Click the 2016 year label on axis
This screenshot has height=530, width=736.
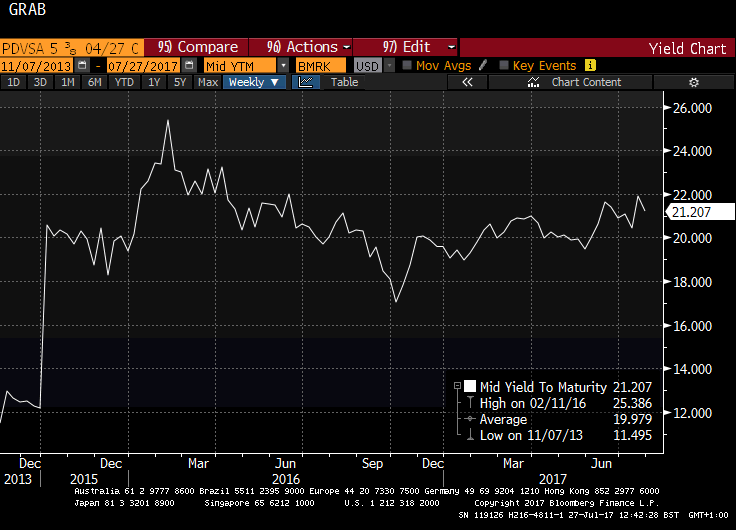286,479
